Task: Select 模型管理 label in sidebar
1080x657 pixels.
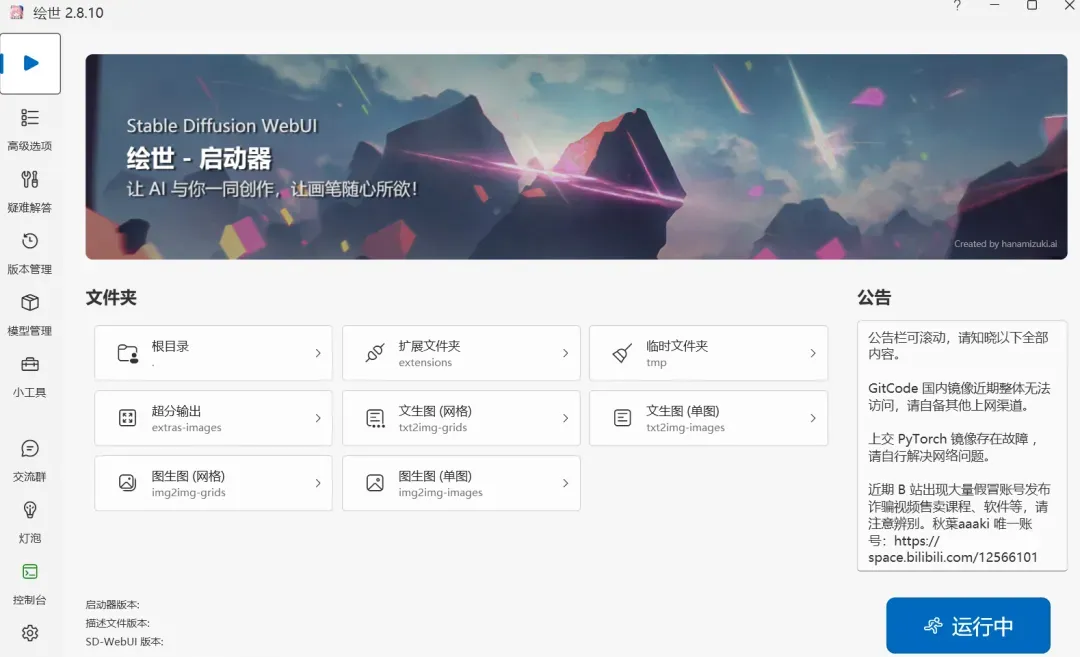Action: click(30, 331)
